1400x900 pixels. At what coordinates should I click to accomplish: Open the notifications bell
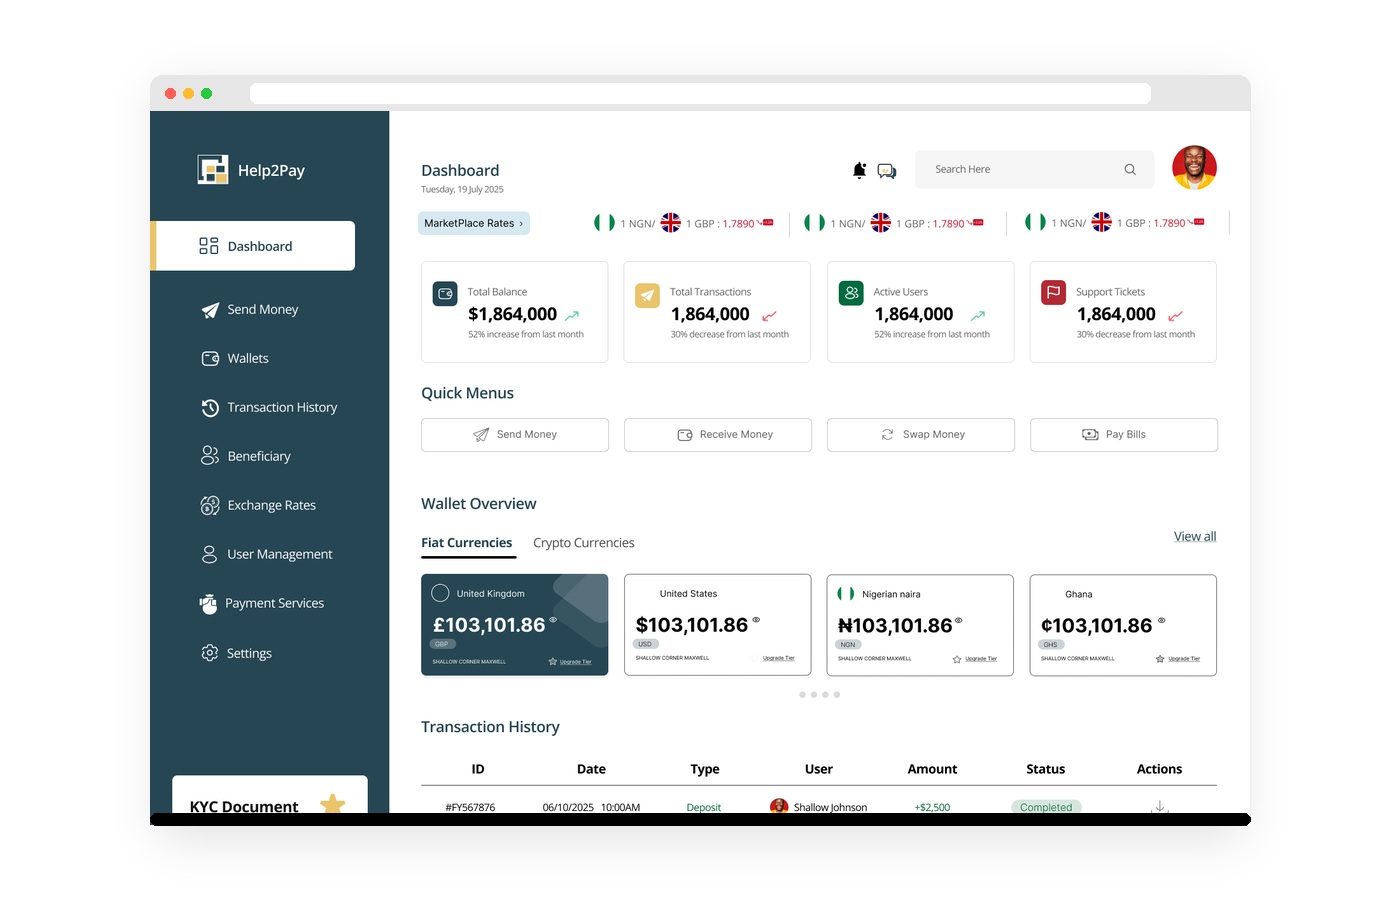(859, 170)
